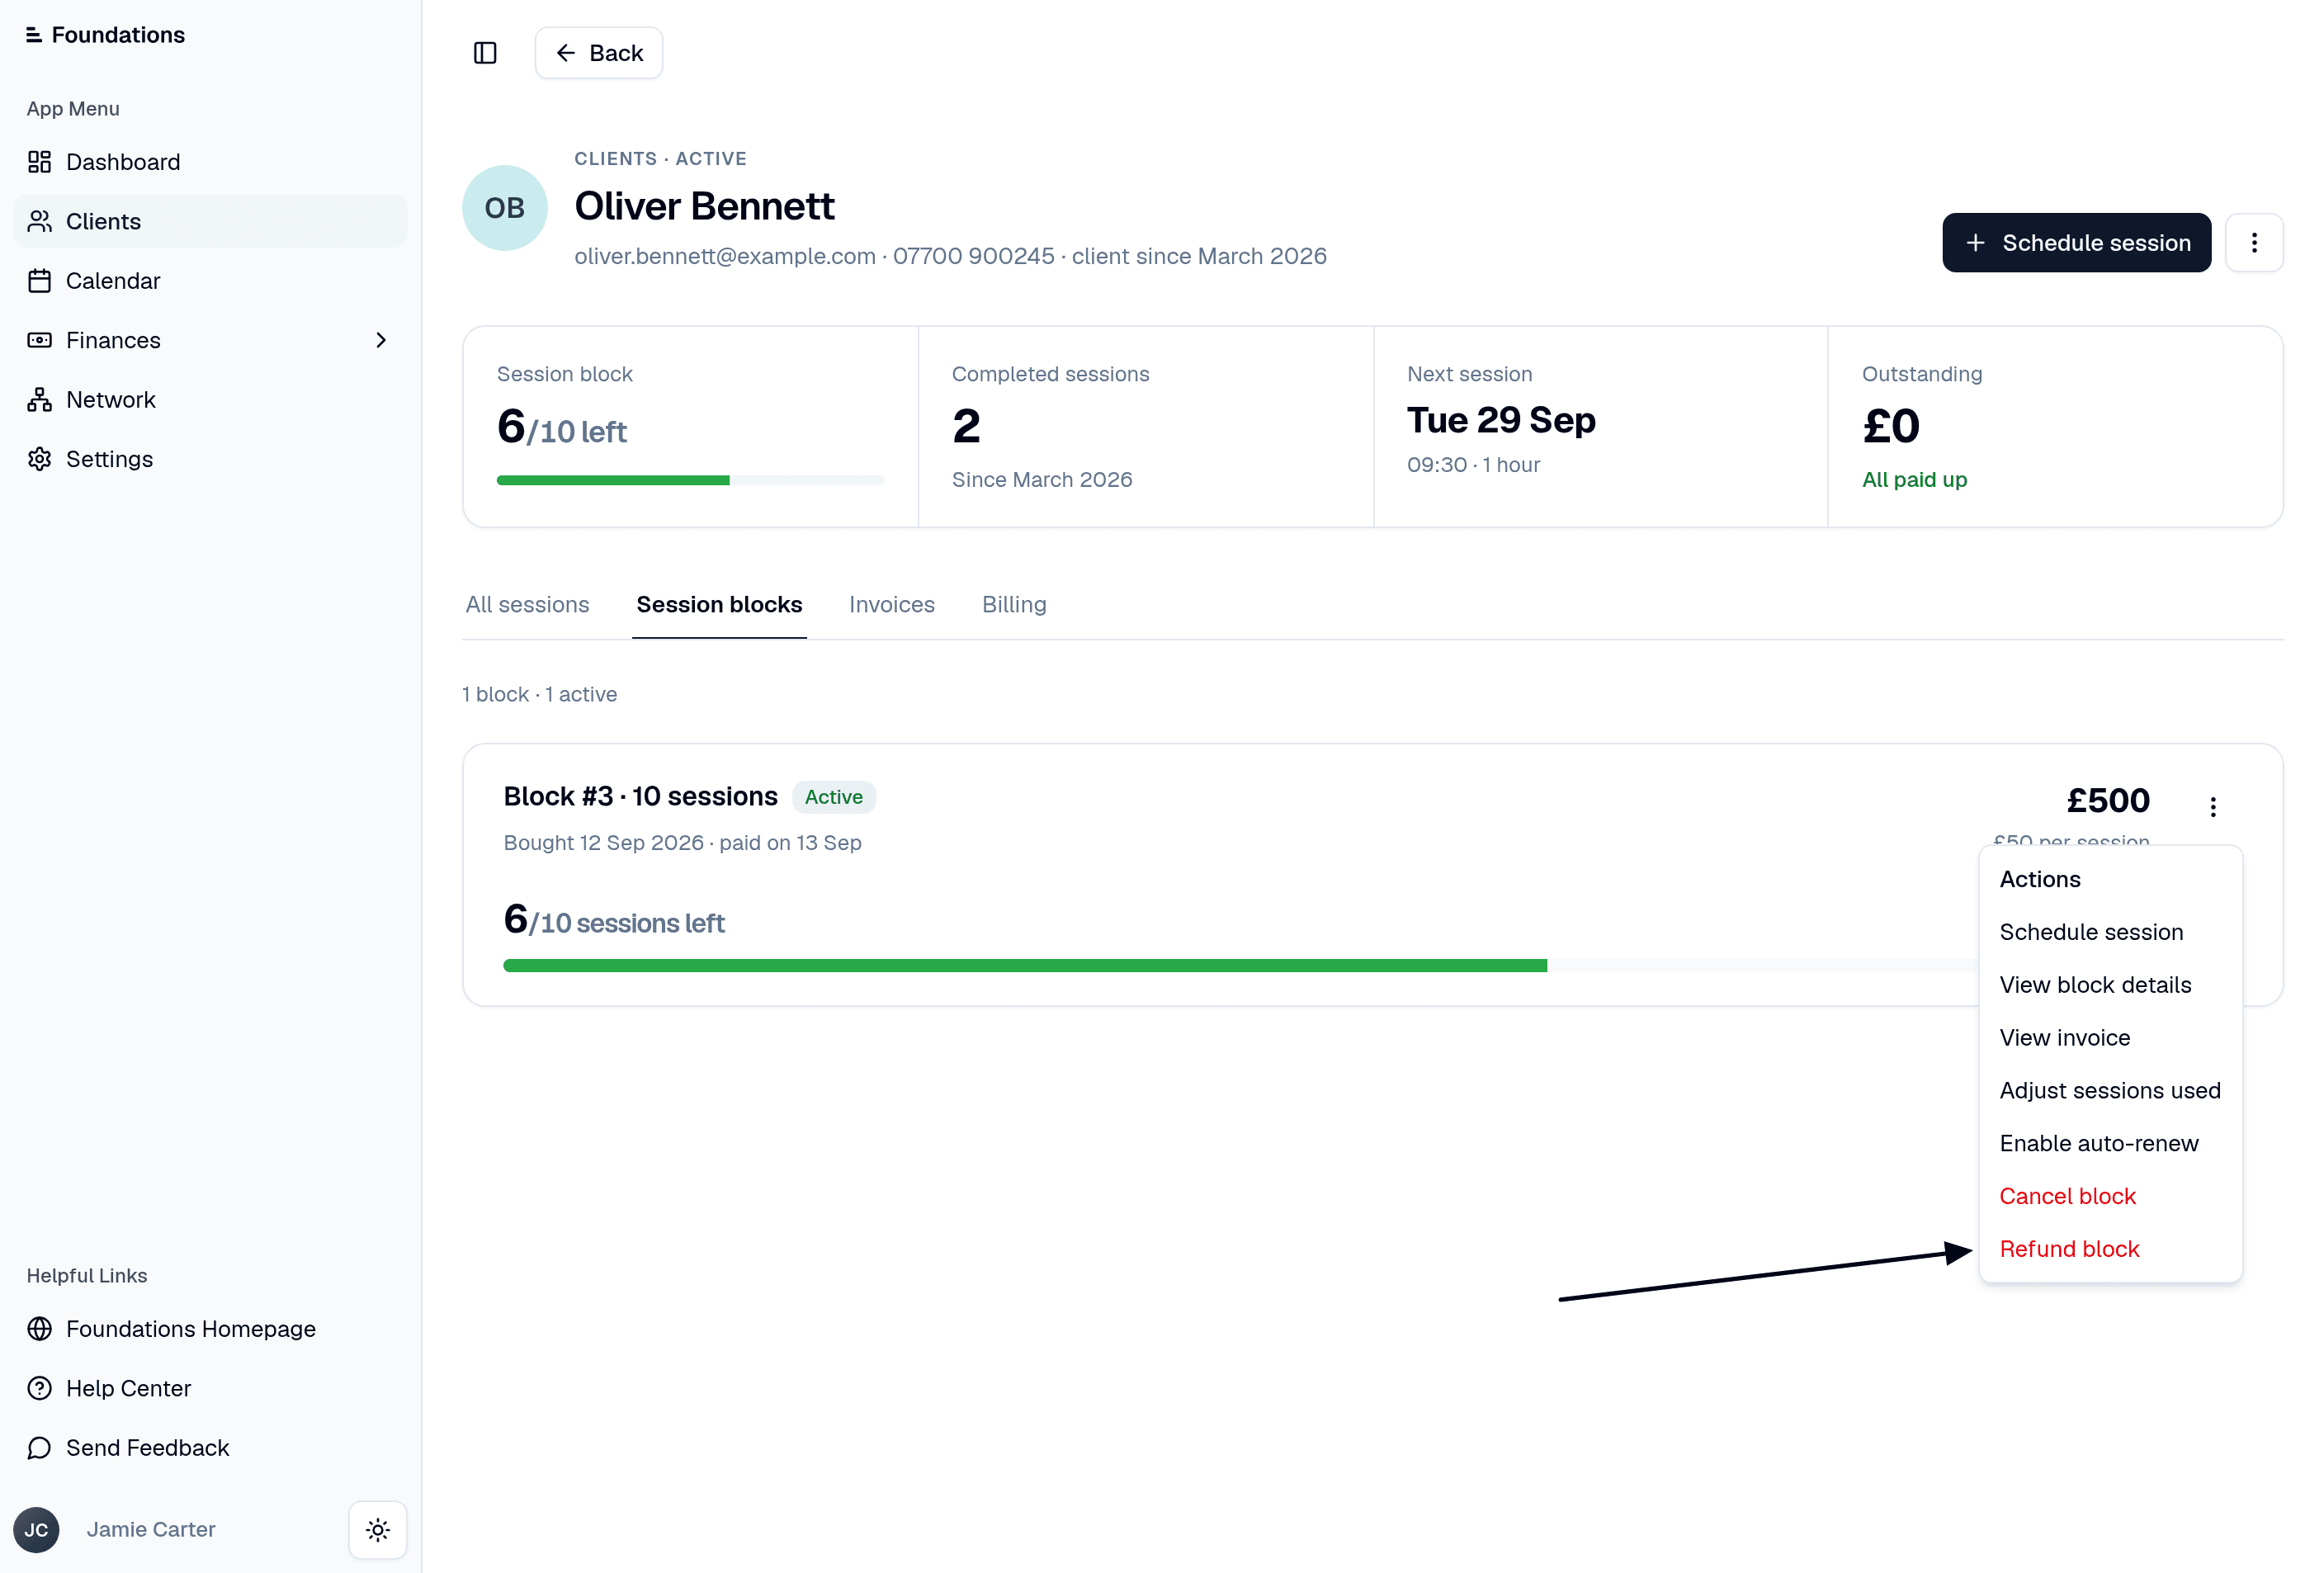
Task: Click the Send Feedback speech-bubble icon
Action: click(x=39, y=1448)
